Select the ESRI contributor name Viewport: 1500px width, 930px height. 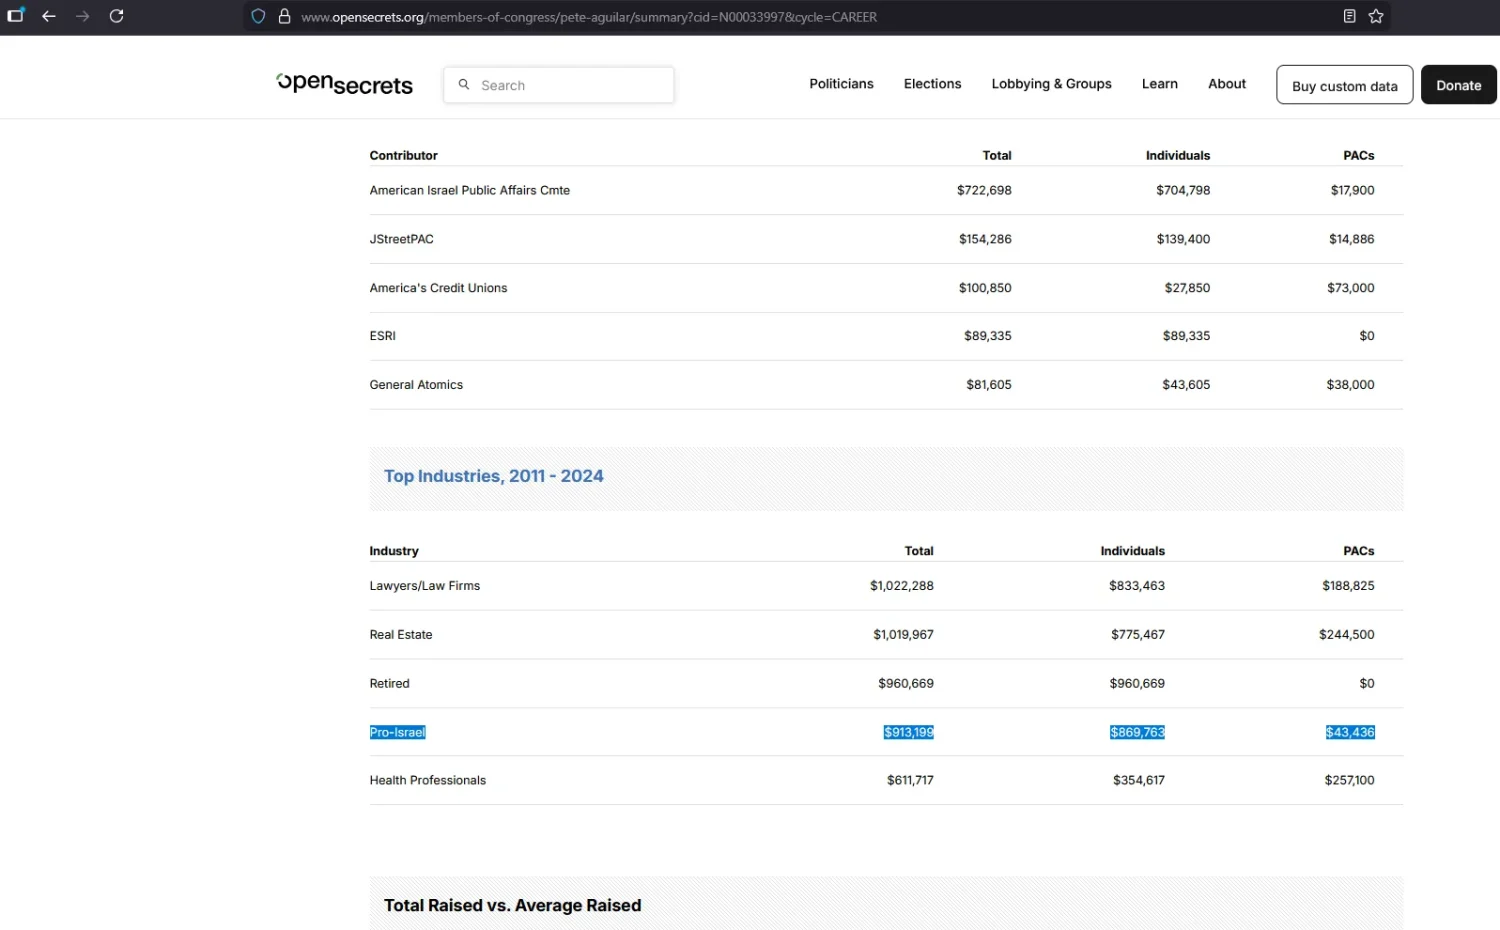[x=382, y=336]
